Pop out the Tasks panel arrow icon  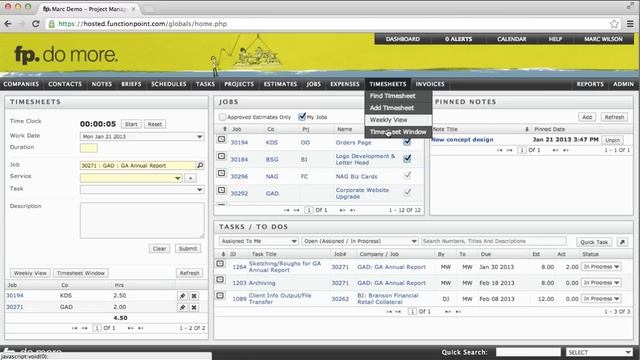622,242
